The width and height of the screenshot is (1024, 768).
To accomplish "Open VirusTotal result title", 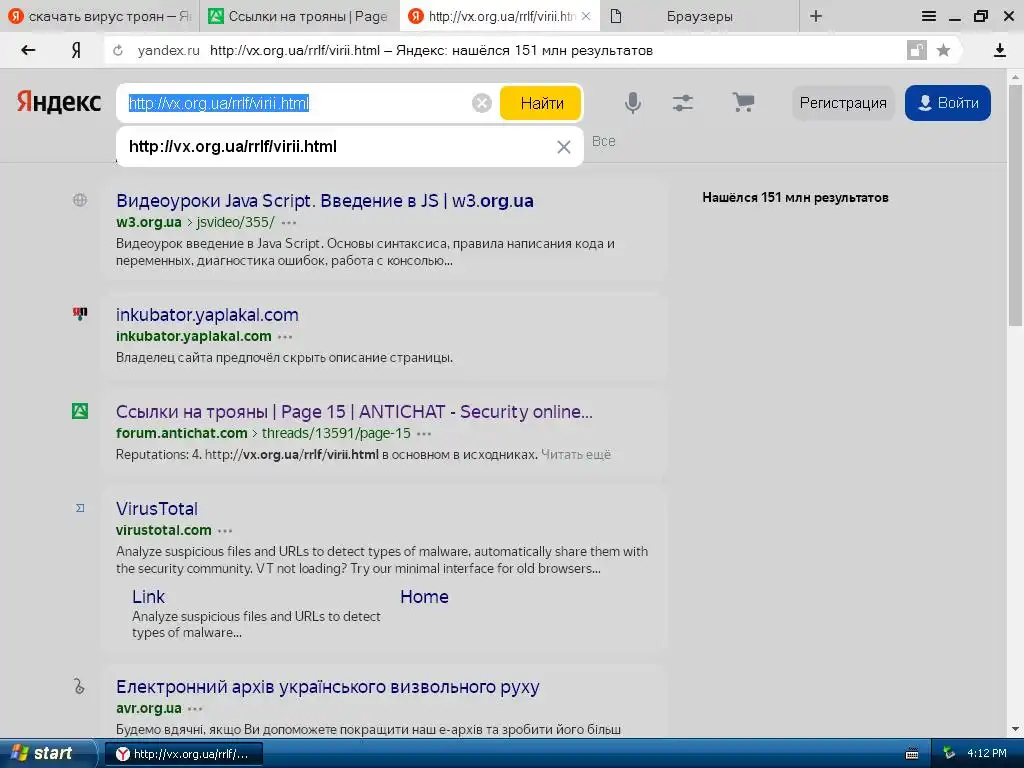I will point(157,509).
